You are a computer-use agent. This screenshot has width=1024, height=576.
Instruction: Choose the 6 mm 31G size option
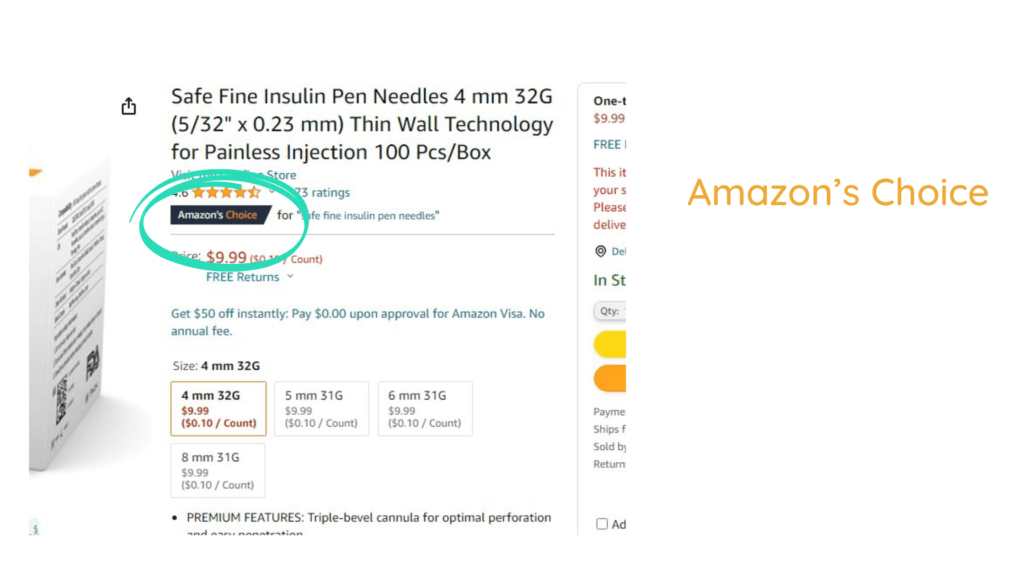click(425, 408)
